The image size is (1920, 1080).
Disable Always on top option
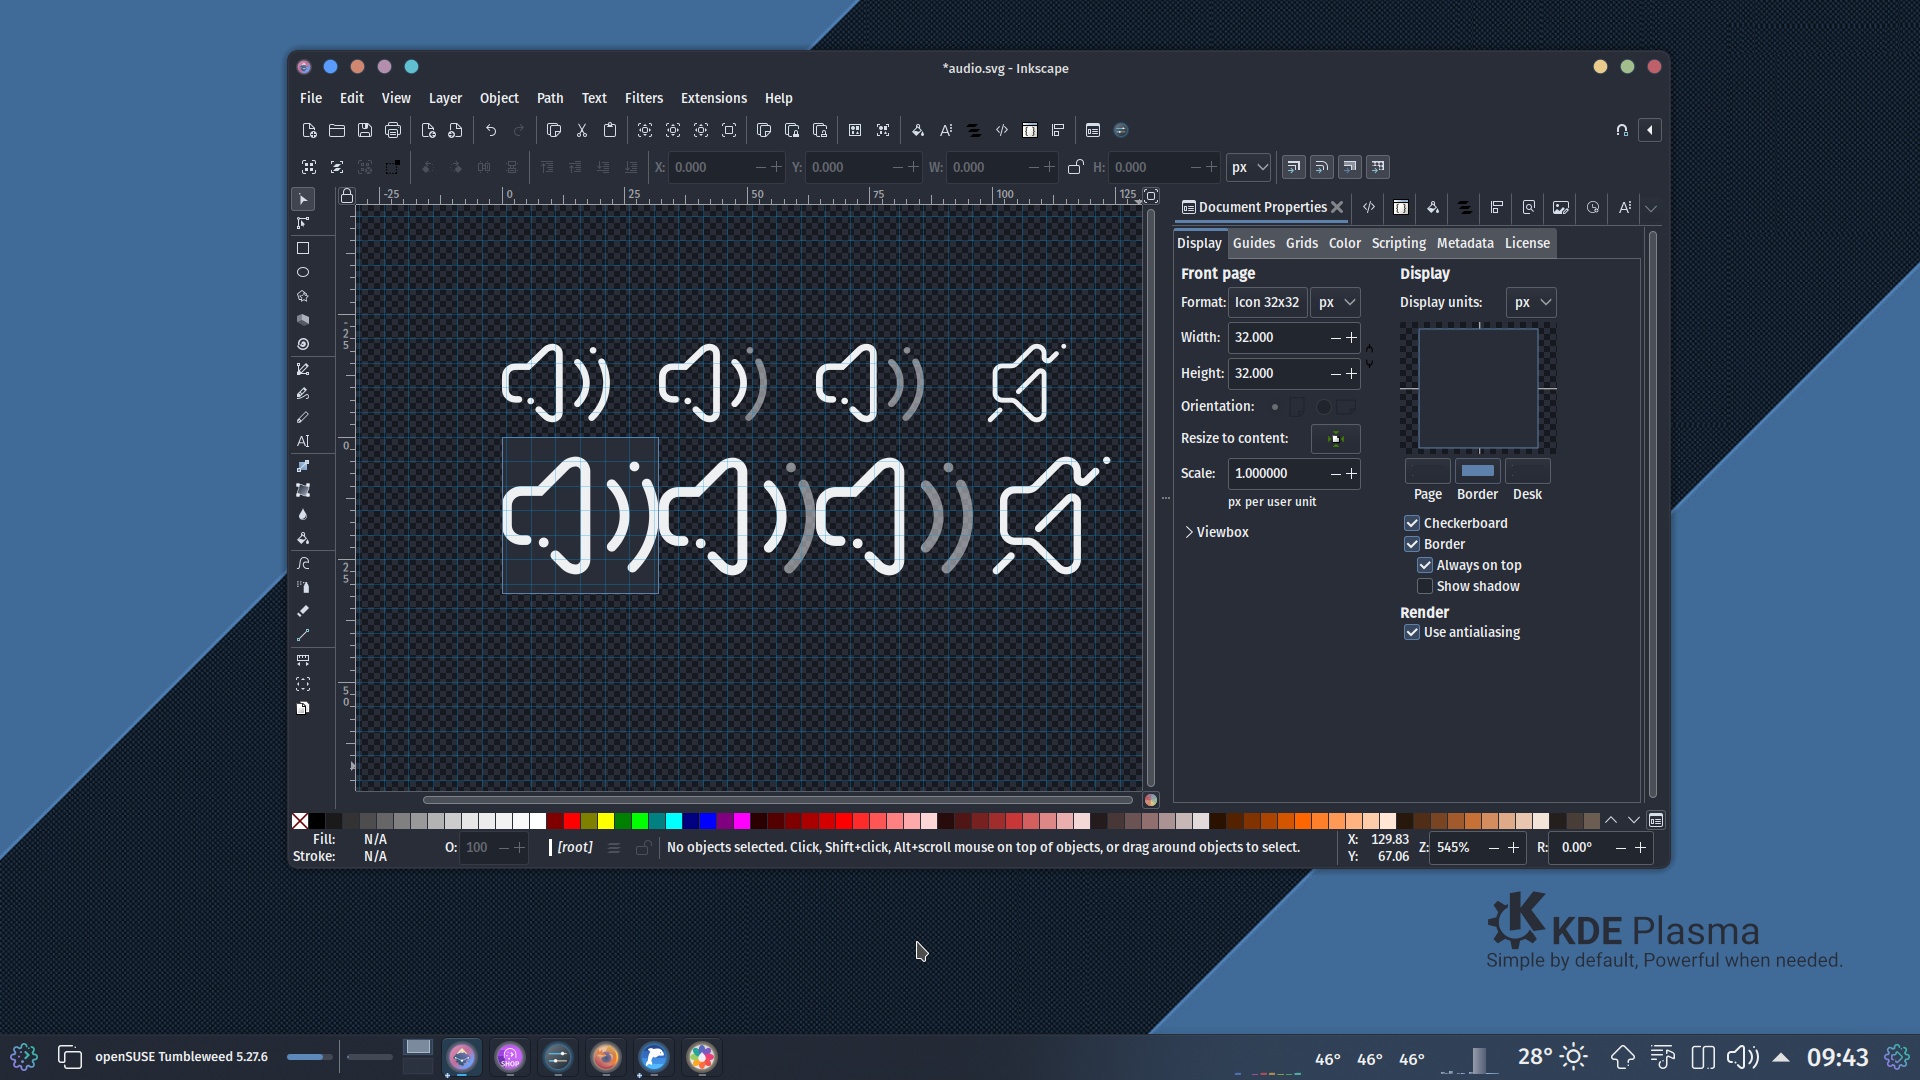(x=1425, y=565)
